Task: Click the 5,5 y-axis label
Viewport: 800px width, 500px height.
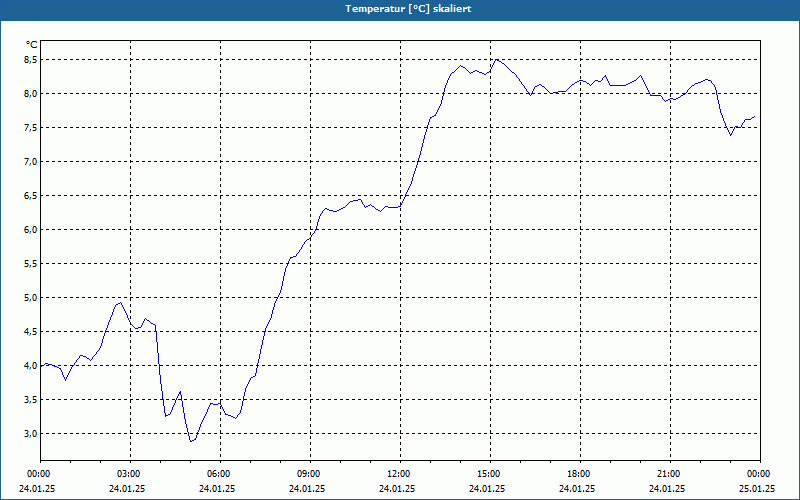Action: 31,264
